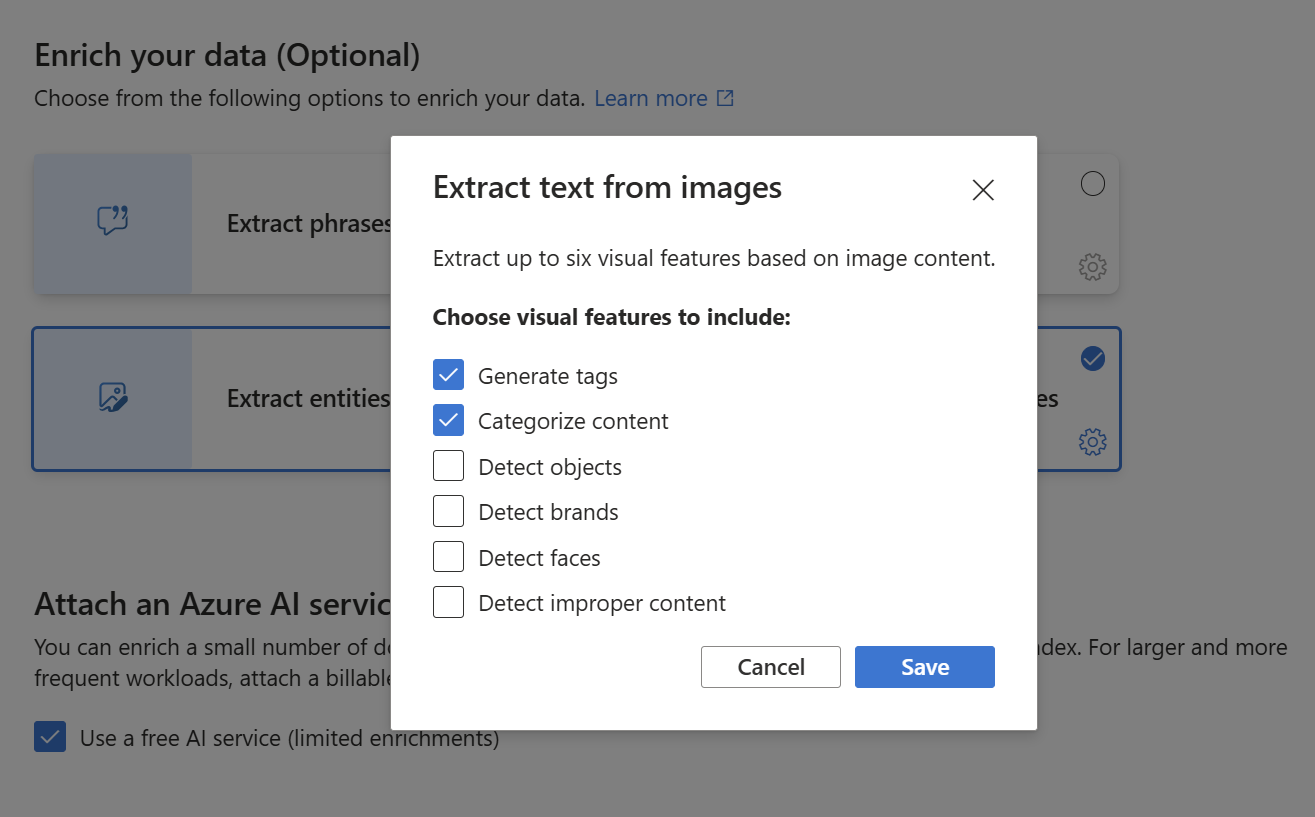1315x817 pixels.
Task: Enable the Detect faces checkbox
Action: click(x=448, y=557)
